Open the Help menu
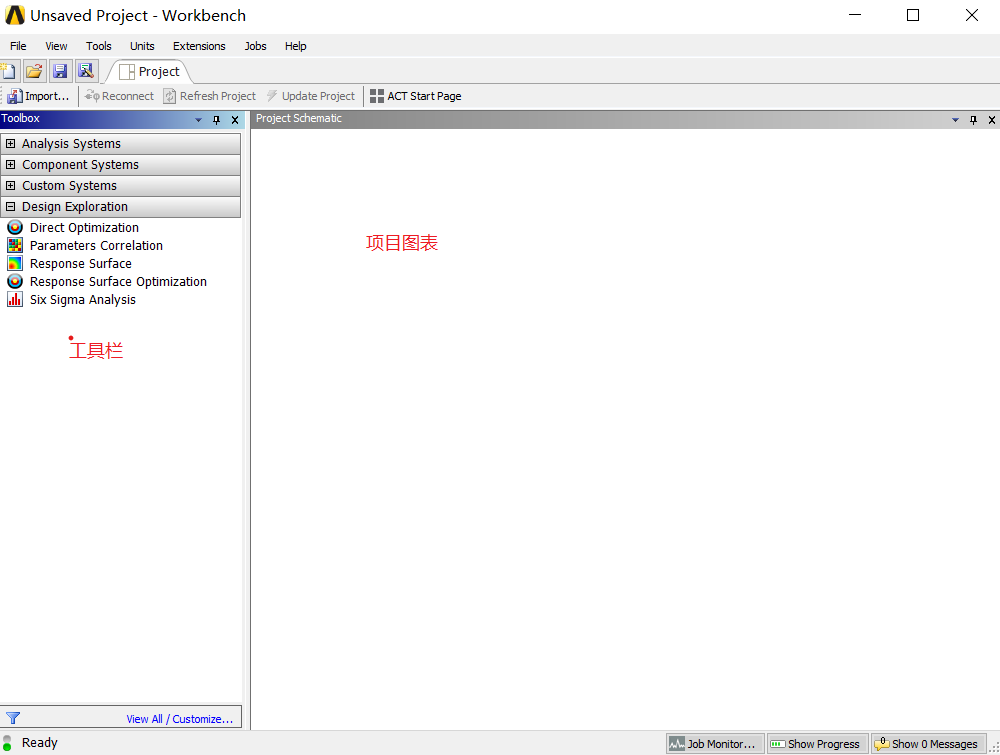The width and height of the screenshot is (1000, 755). (295, 46)
